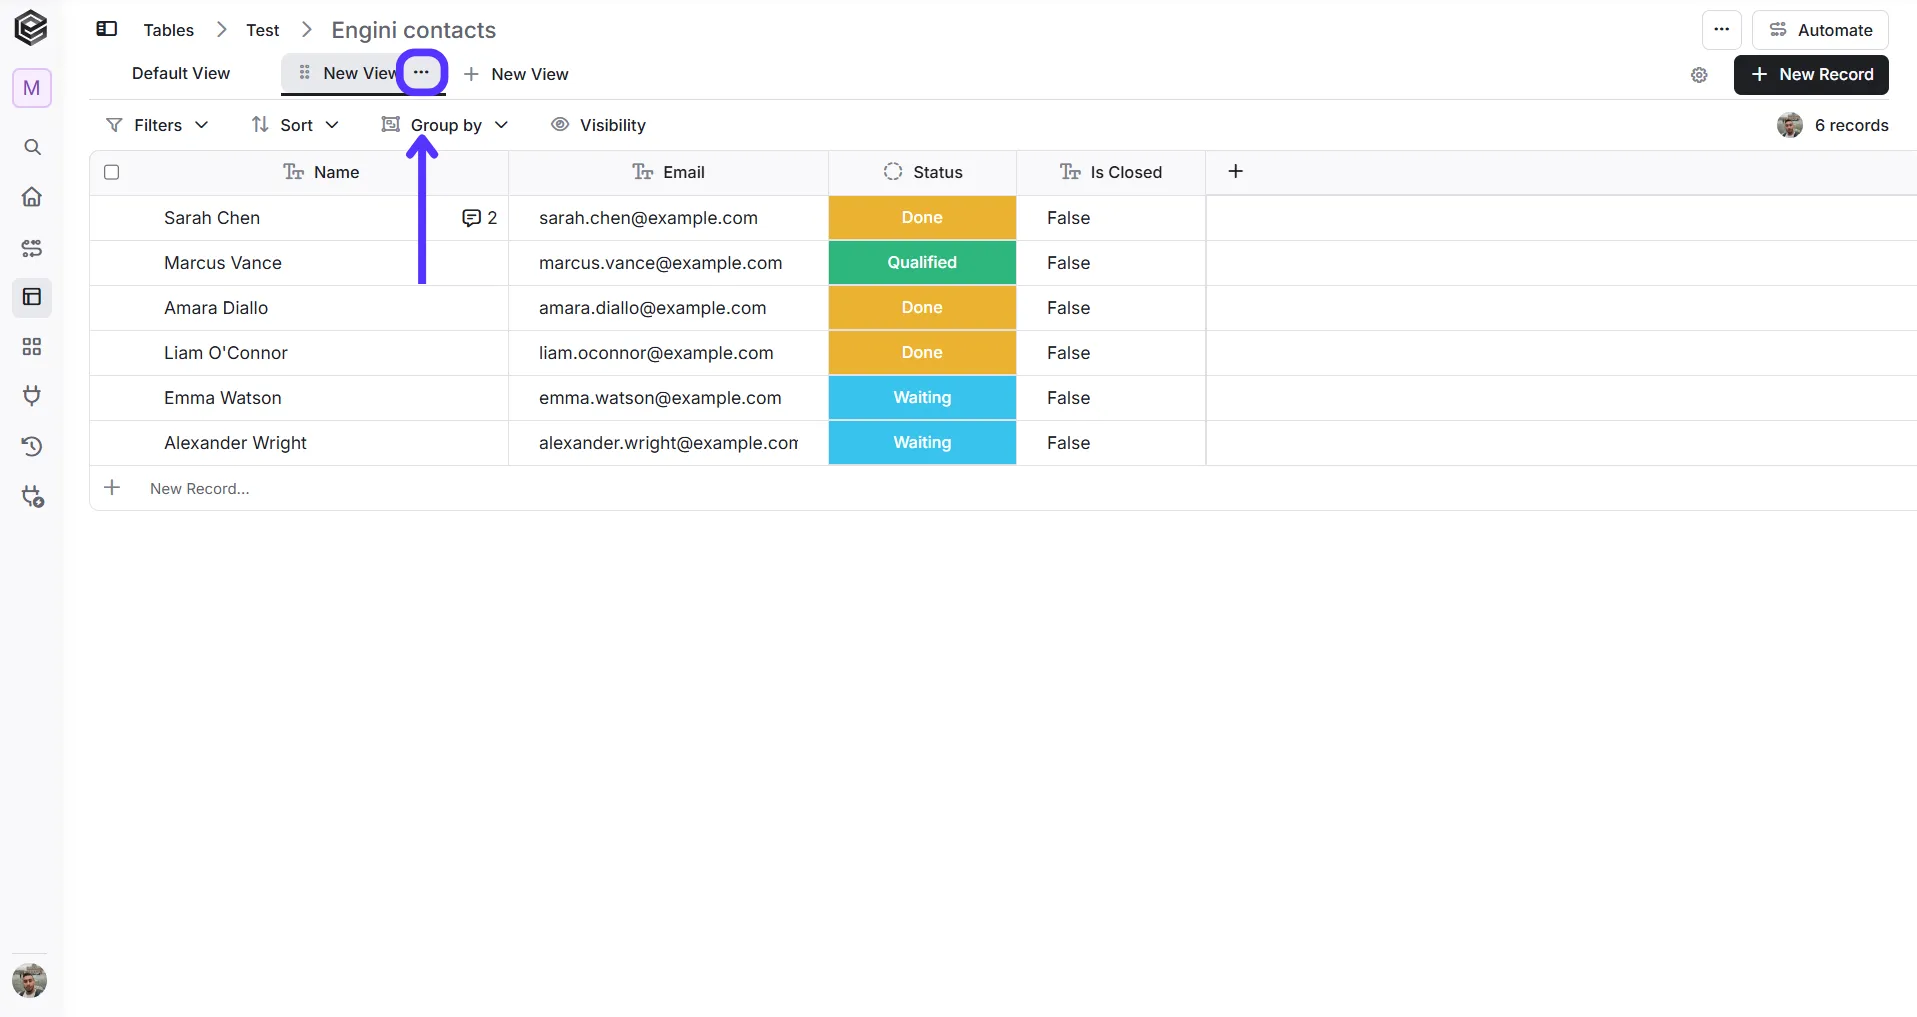Screen dimensions: 1917x1017
Task: Click the comment icon on Sarah Chen row
Action: tap(471, 218)
